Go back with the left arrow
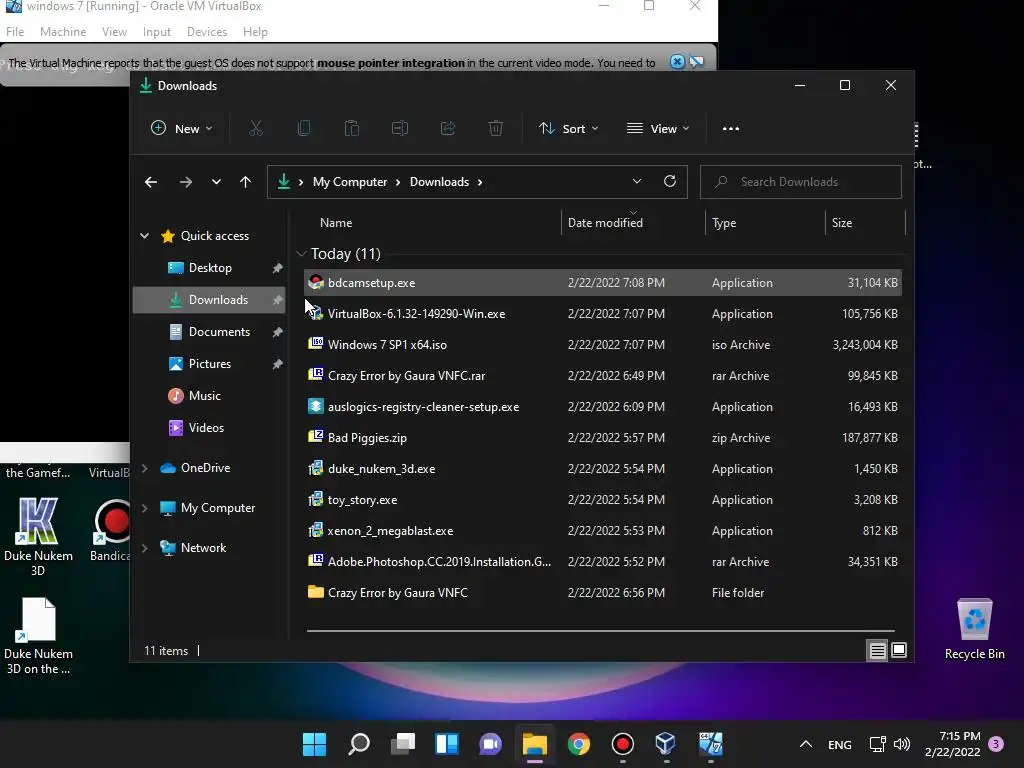 coord(151,182)
